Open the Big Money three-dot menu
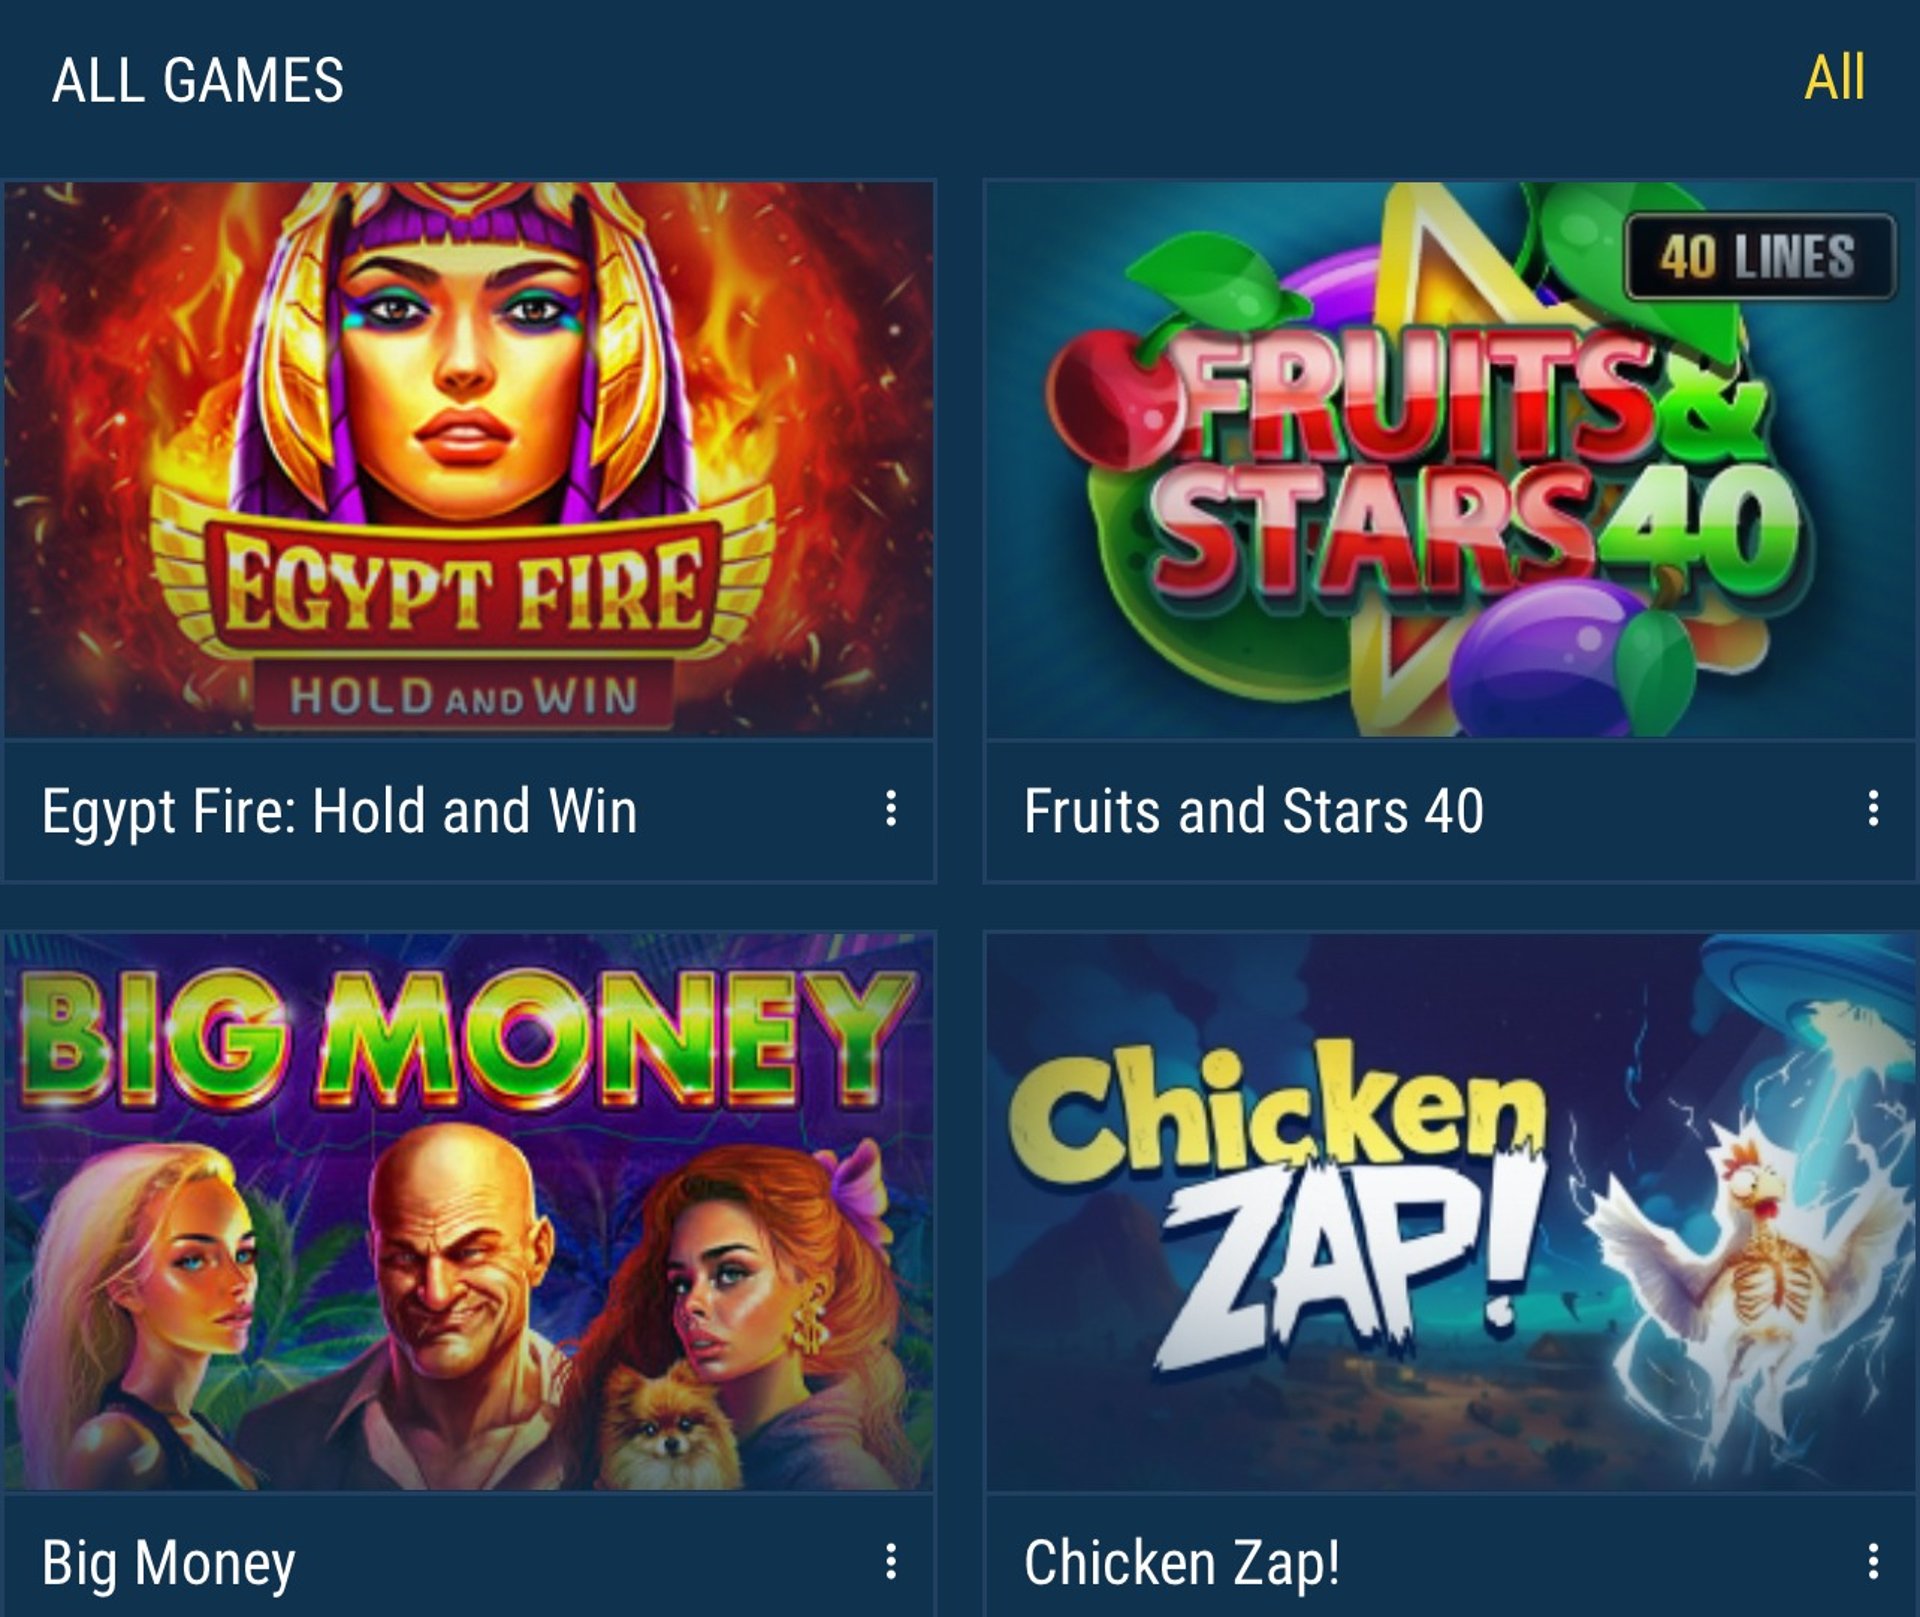1920x1617 pixels. (x=890, y=1561)
